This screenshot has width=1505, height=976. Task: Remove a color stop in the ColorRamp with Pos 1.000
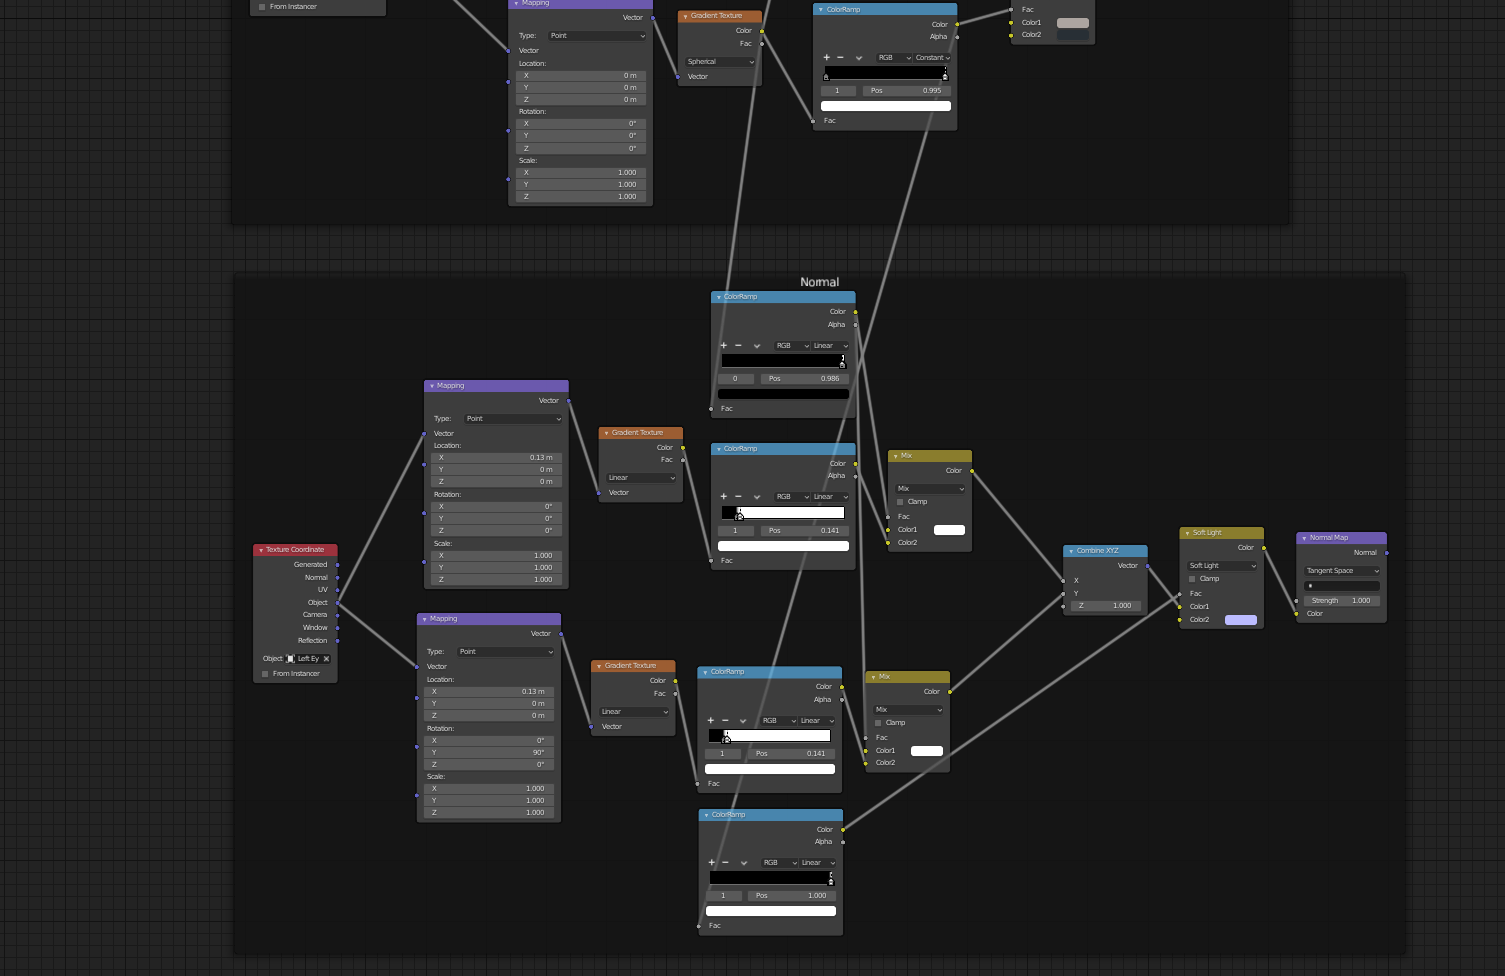tap(725, 862)
